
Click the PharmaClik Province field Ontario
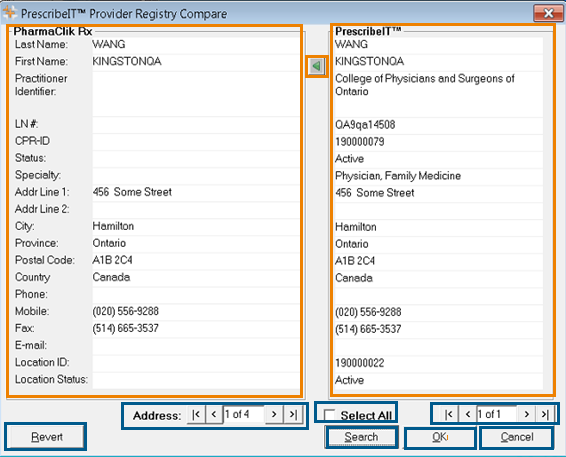(196, 244)
